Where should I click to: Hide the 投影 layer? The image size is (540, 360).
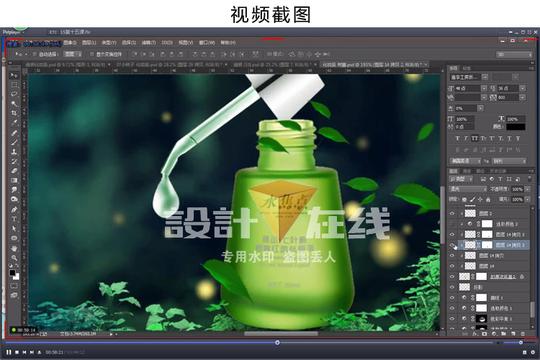pos(453,287)
